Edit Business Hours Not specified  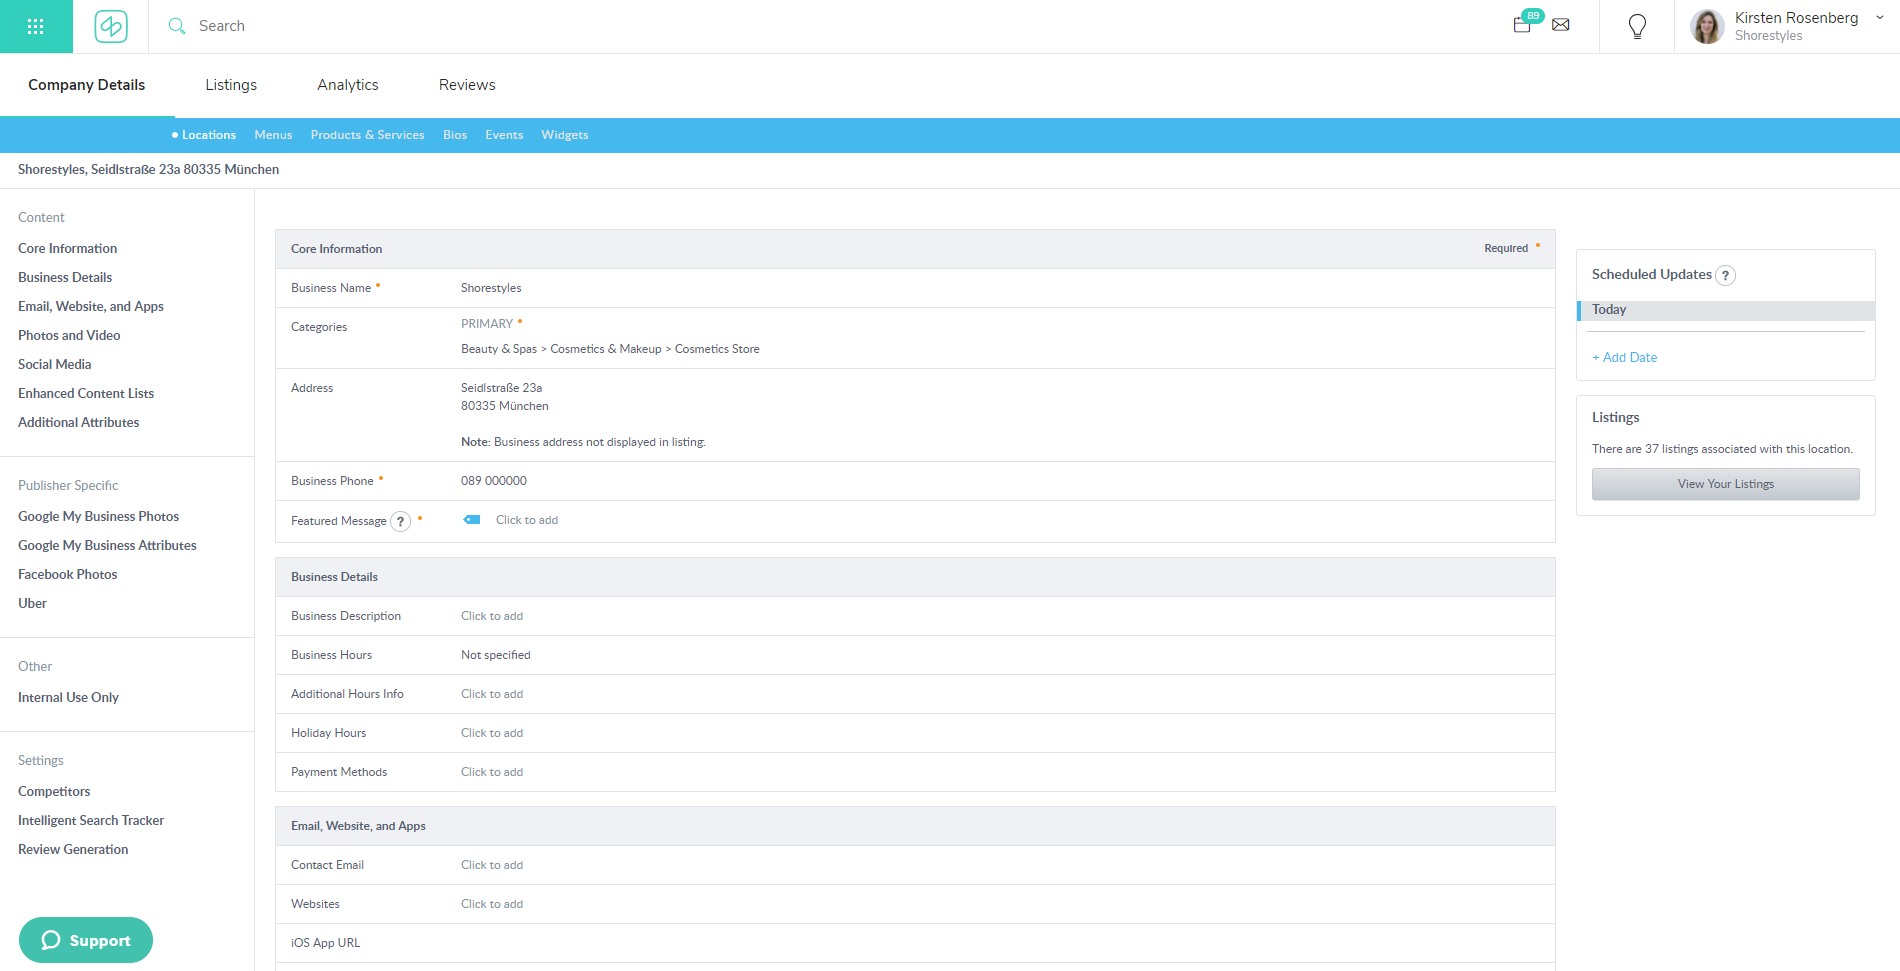coord(496,655)
